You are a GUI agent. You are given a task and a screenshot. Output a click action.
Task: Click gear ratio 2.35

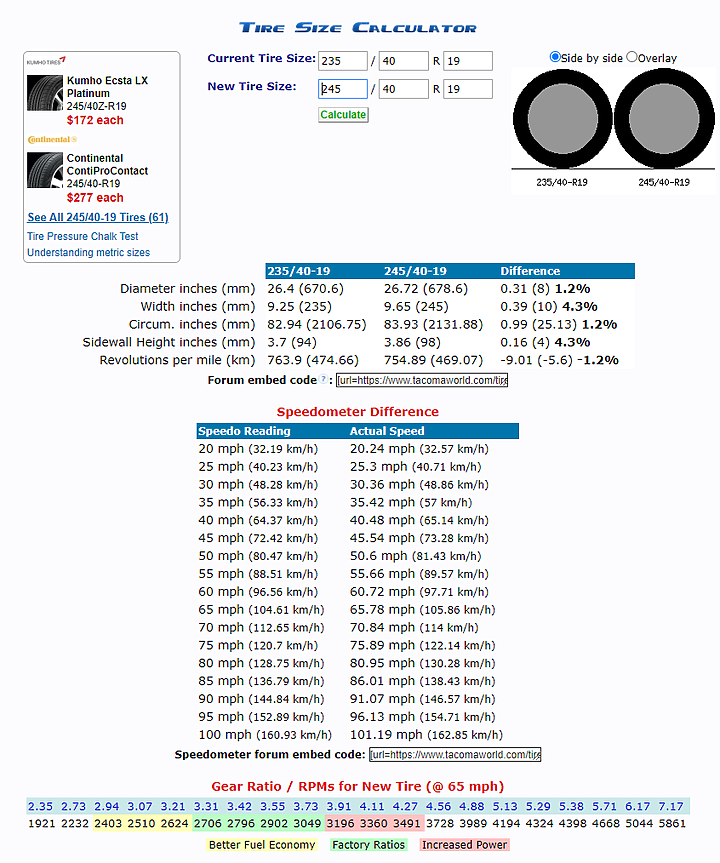[x=40, y=806]
